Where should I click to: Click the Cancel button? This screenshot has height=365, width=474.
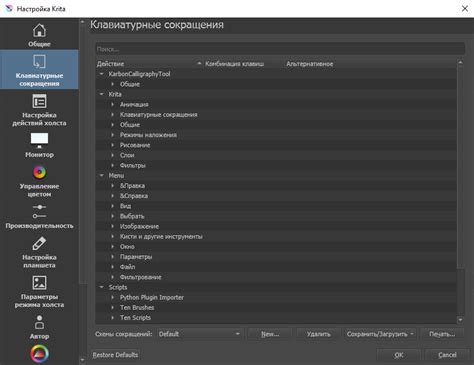tap(447, 355)
